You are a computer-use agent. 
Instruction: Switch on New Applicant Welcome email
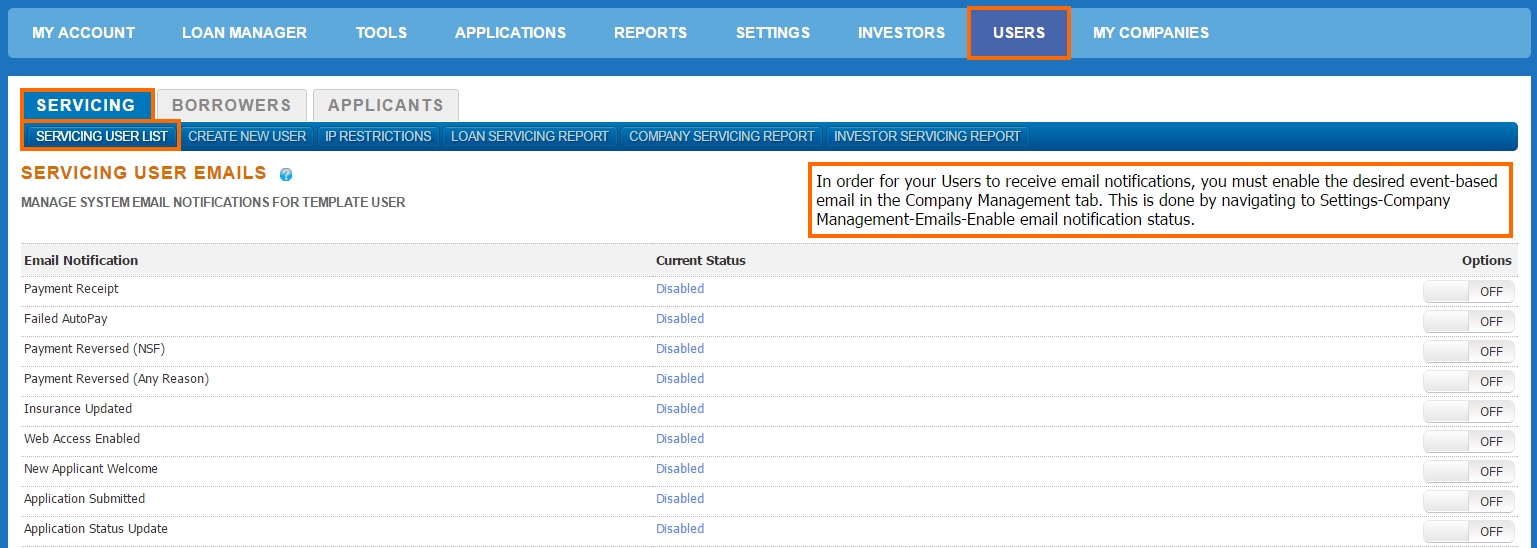tap(1468, 471)
